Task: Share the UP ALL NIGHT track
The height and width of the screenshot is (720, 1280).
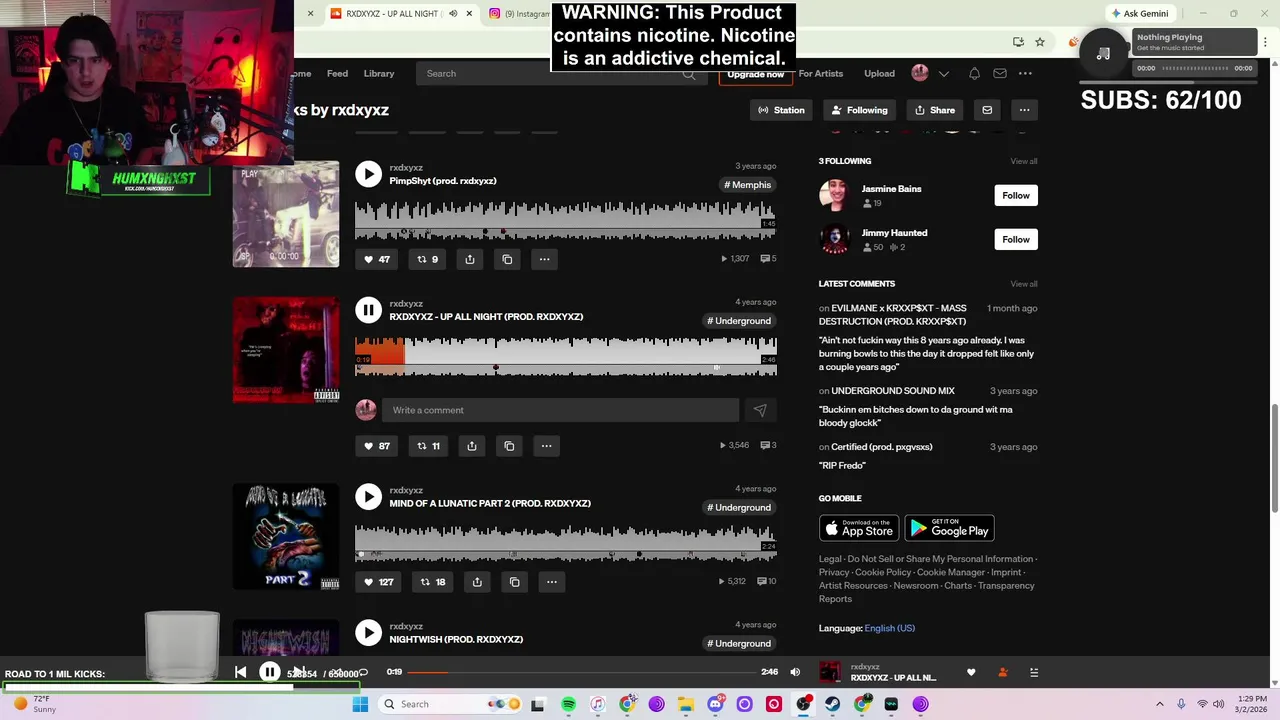Action: point(472,446)
